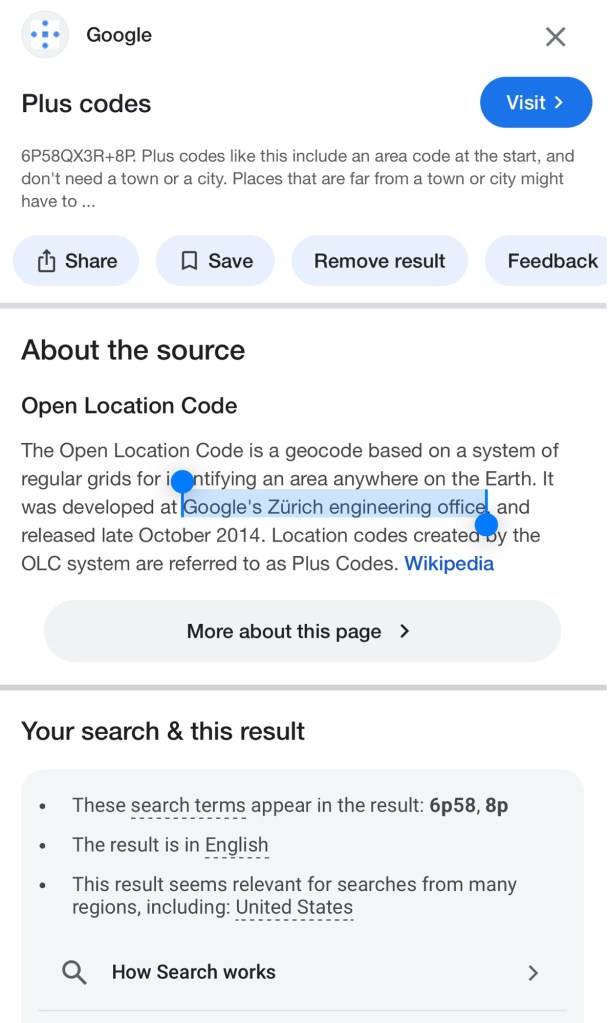The image size is (608, 1023).
Task: Tap the underlined search terms link
Action: [188, 805]
